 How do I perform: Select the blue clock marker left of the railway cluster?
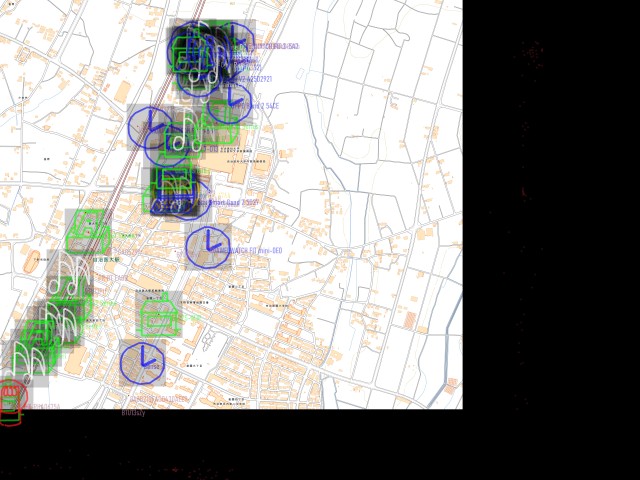pos(150,127)
